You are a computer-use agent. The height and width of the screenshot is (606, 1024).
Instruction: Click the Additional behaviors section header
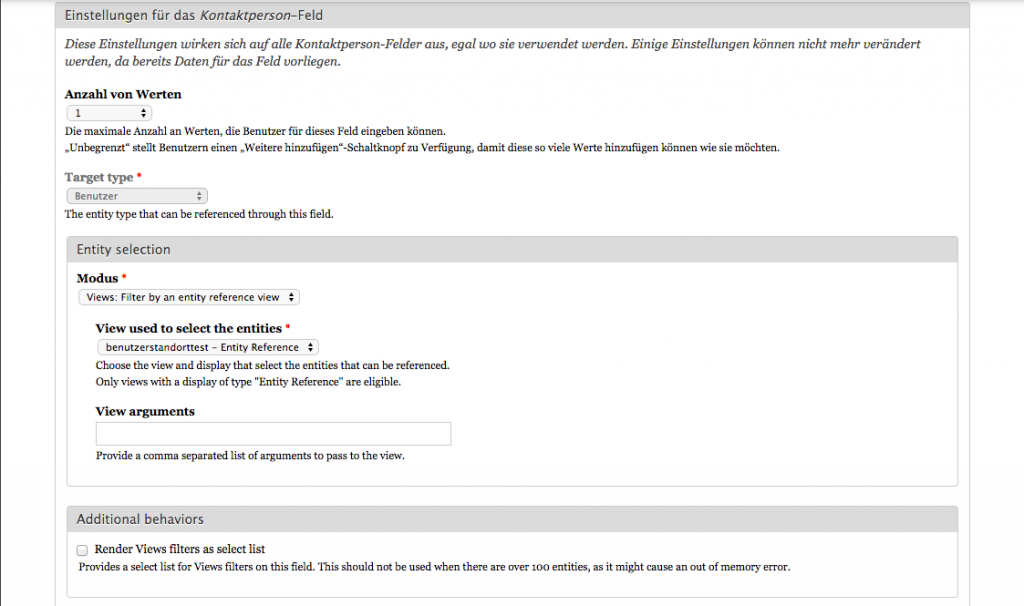click(x=140, y=519)
